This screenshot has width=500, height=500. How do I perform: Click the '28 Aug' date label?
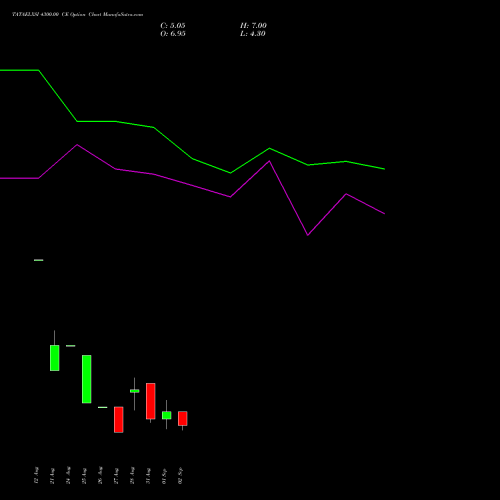tap(132, 475)
